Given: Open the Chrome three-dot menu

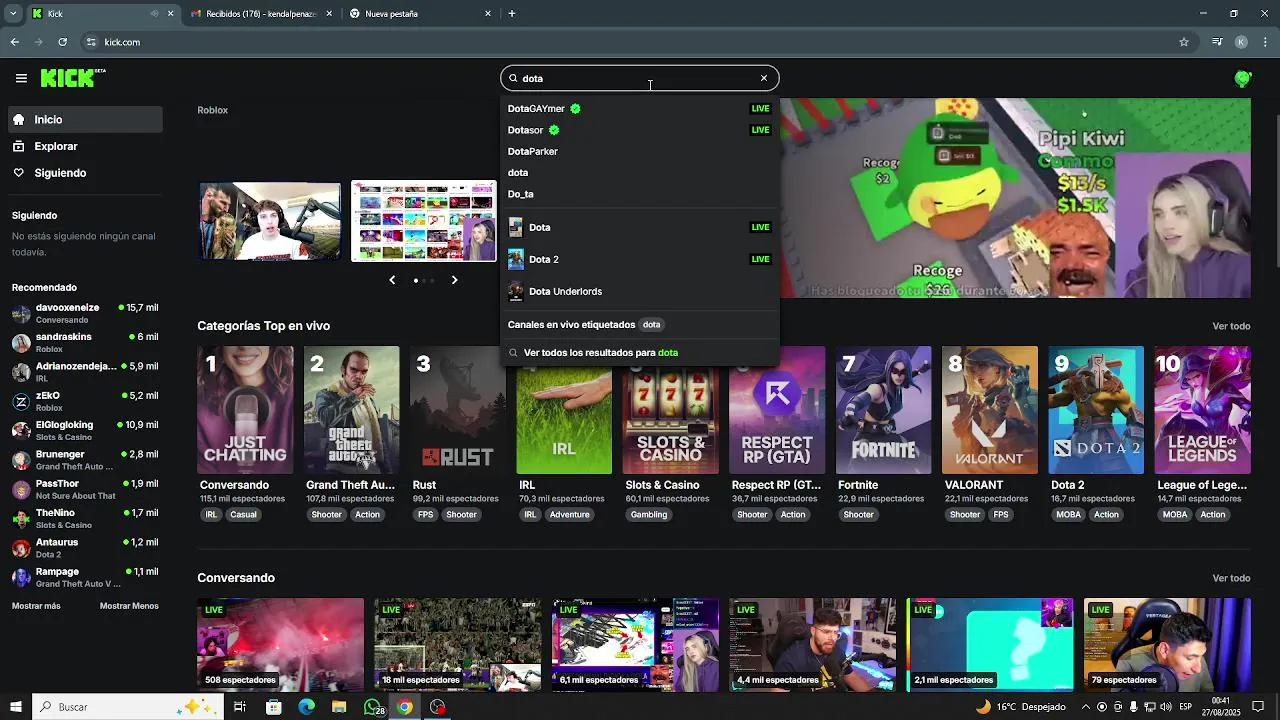Looking at the screenshot, I should tap(1265, 42).
